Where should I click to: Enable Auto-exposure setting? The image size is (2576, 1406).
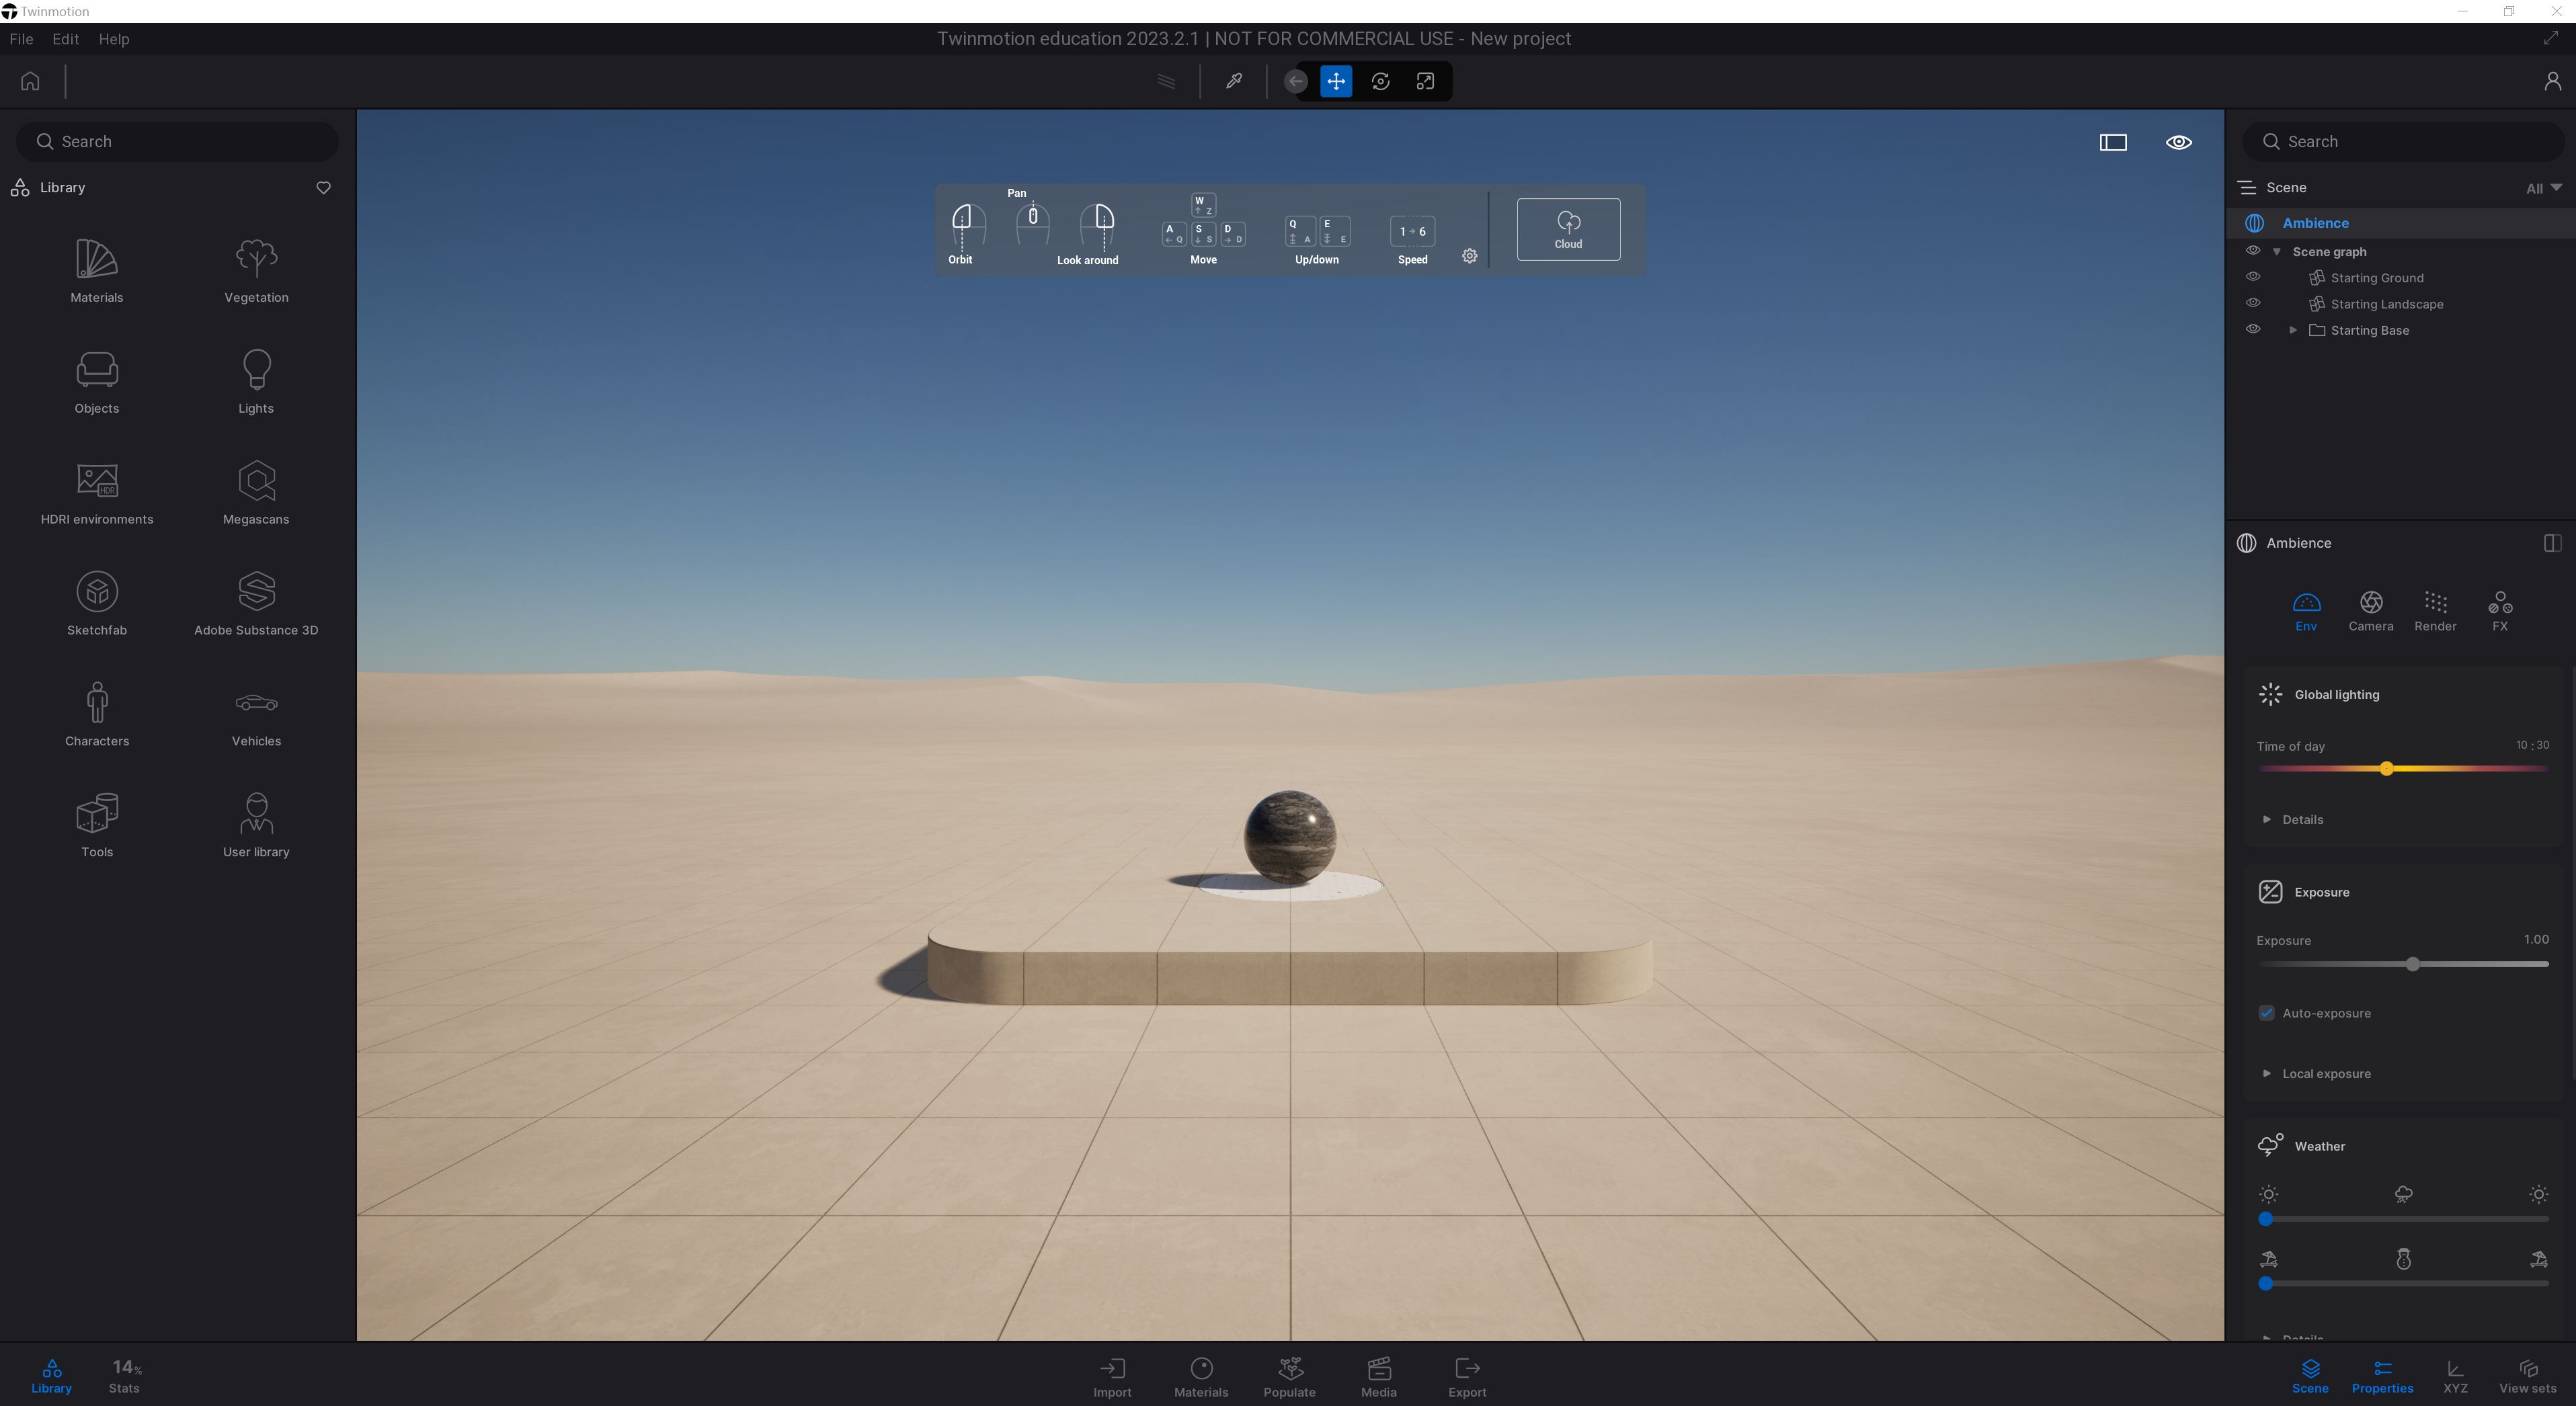coord(2266,1013)
